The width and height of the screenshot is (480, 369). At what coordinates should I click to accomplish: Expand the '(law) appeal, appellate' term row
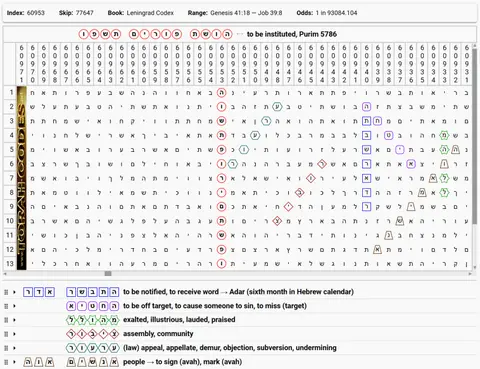click(14, 348)
